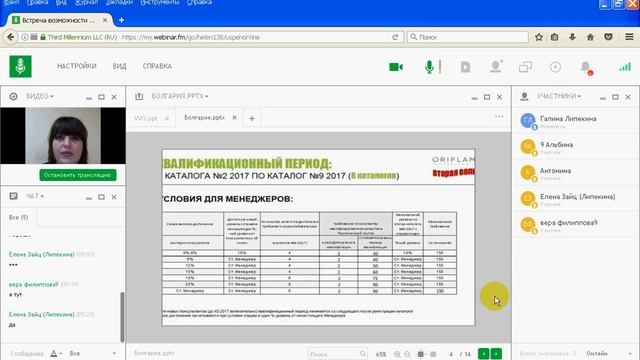Open the ВИД menu

[x=119, y=66]
